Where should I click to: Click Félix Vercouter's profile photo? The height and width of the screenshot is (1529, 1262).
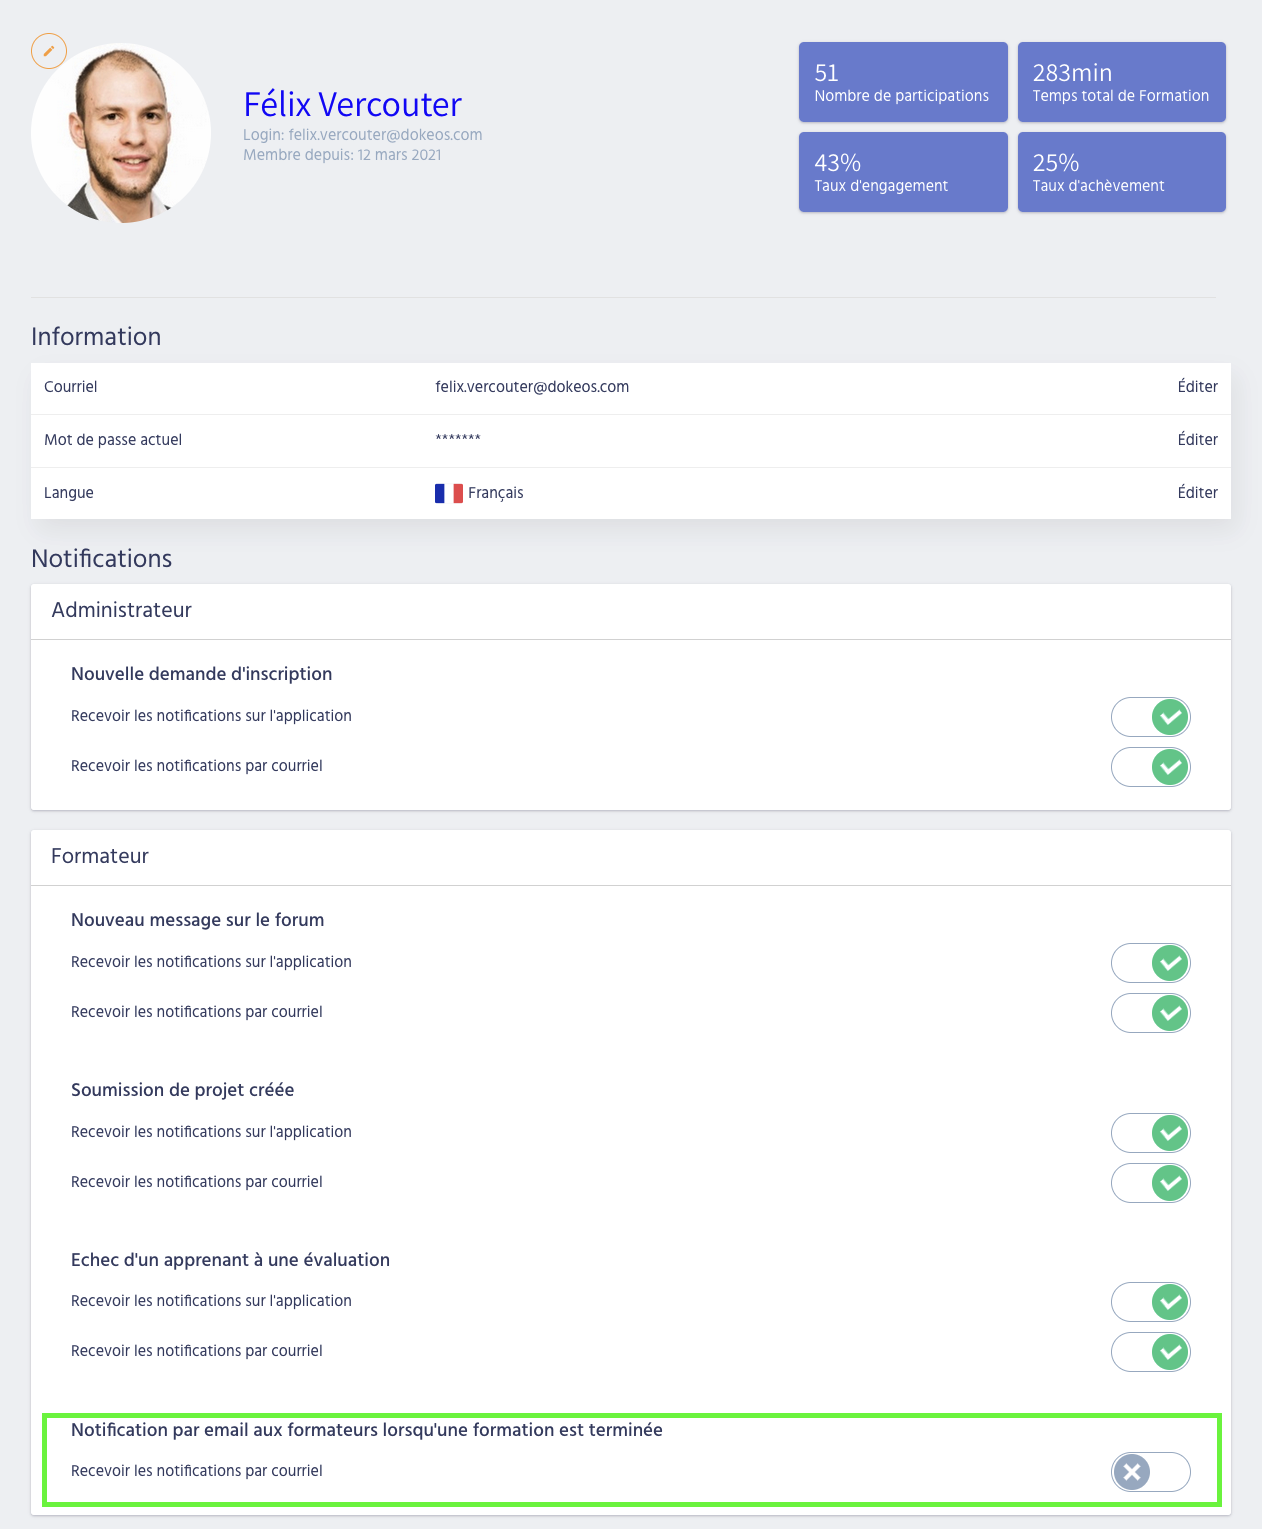pyautogui.click(x=121, y=133)
